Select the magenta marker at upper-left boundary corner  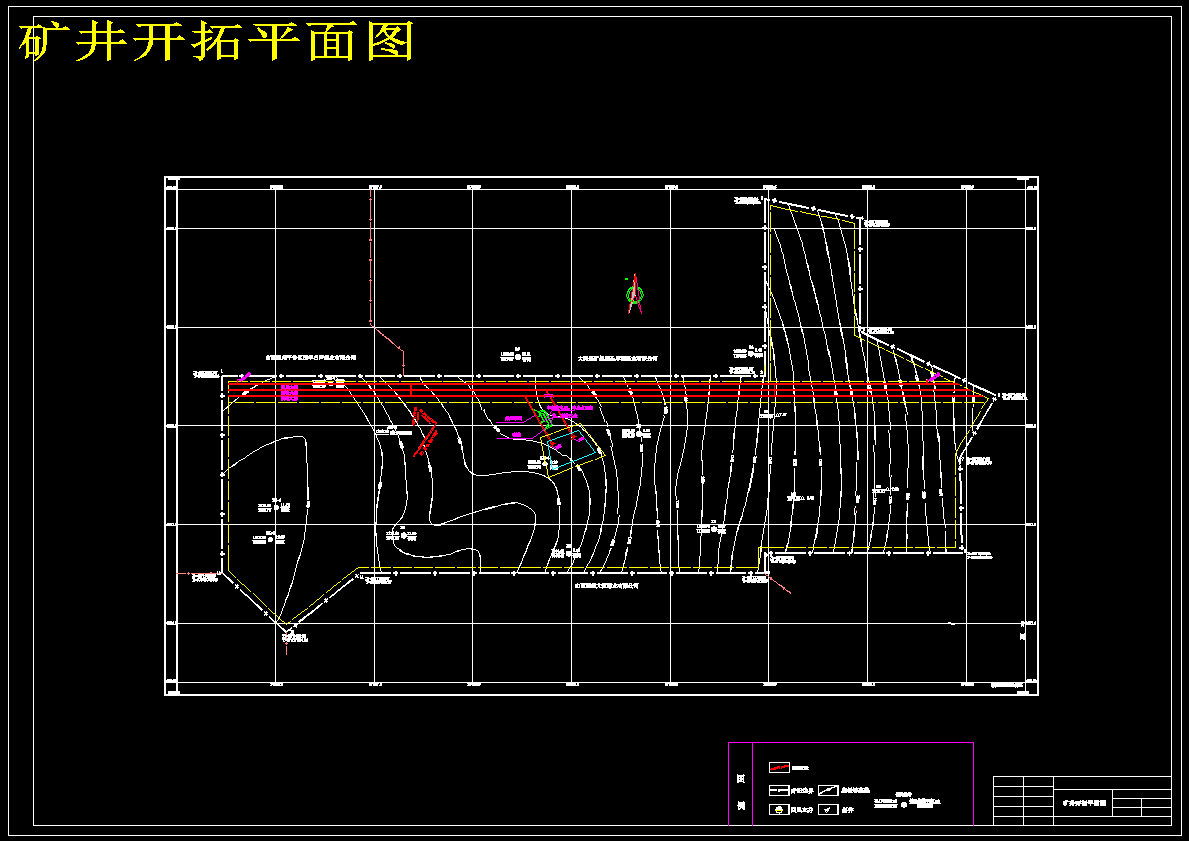point(243,376)
